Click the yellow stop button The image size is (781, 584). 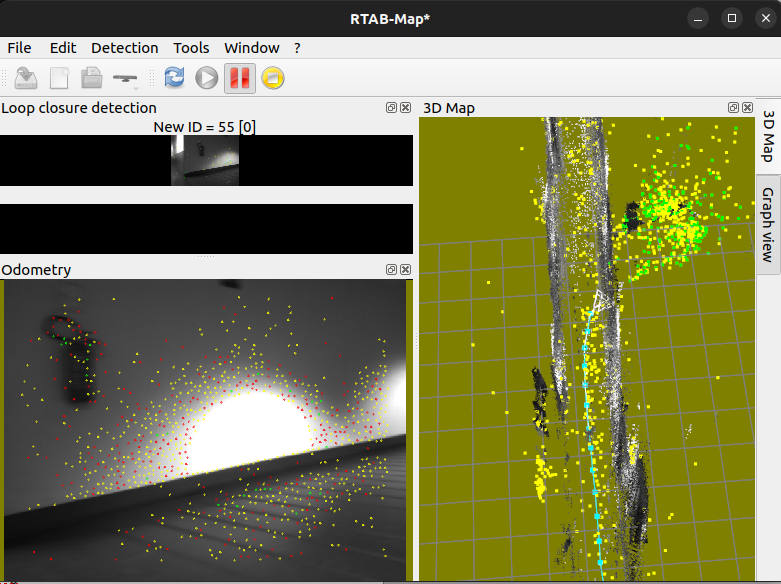click(273, 78)
